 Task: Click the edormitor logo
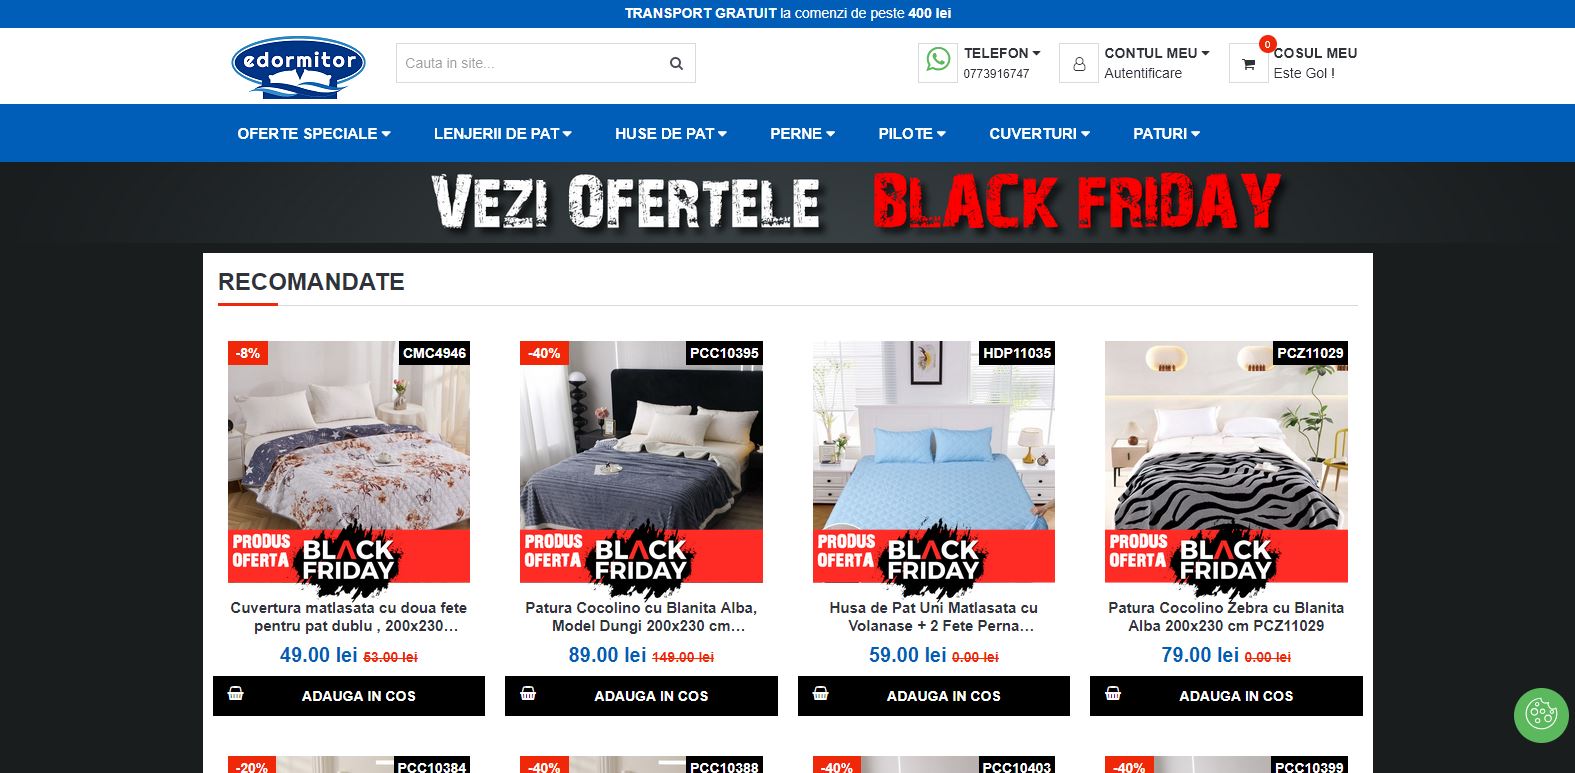[x=299, y=67]
